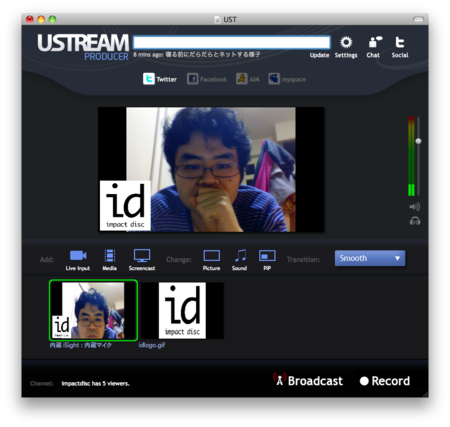Add a Screencast source
The height and width of the screenshot is (427, 450).
[x=142, y=260]
